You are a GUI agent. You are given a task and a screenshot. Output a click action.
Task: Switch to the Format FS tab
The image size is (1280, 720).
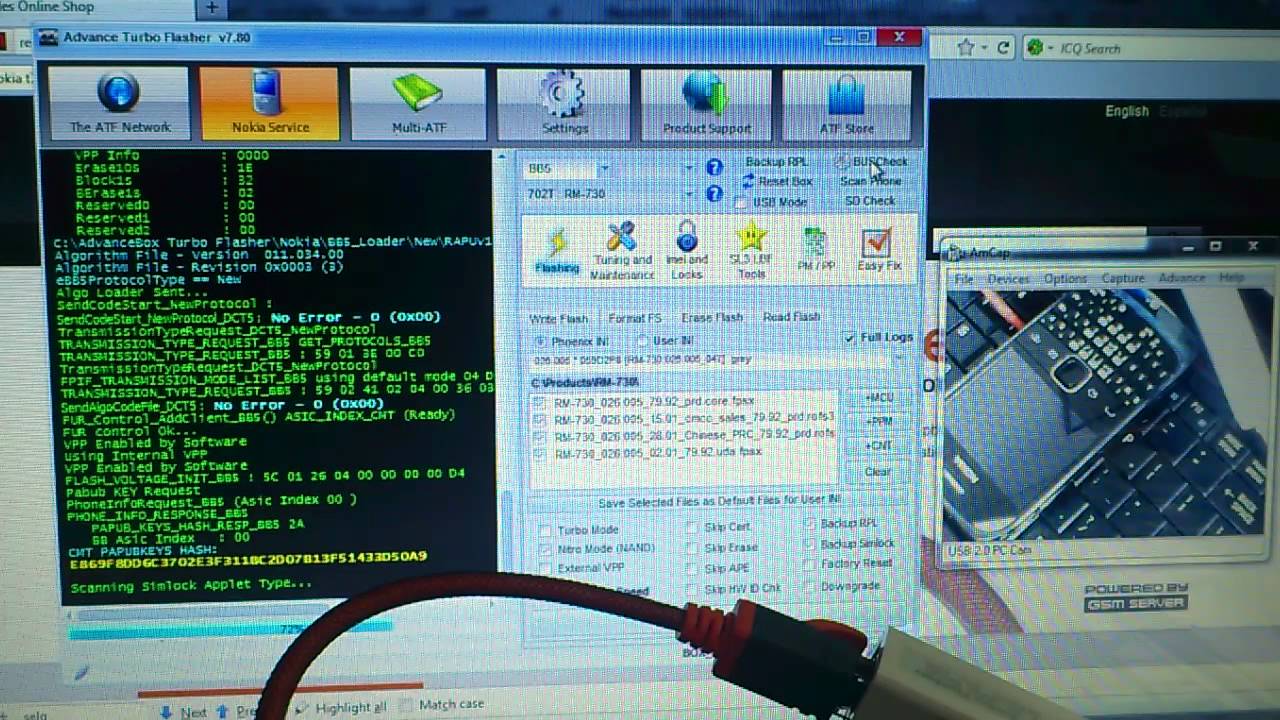(x=635, y=318)
